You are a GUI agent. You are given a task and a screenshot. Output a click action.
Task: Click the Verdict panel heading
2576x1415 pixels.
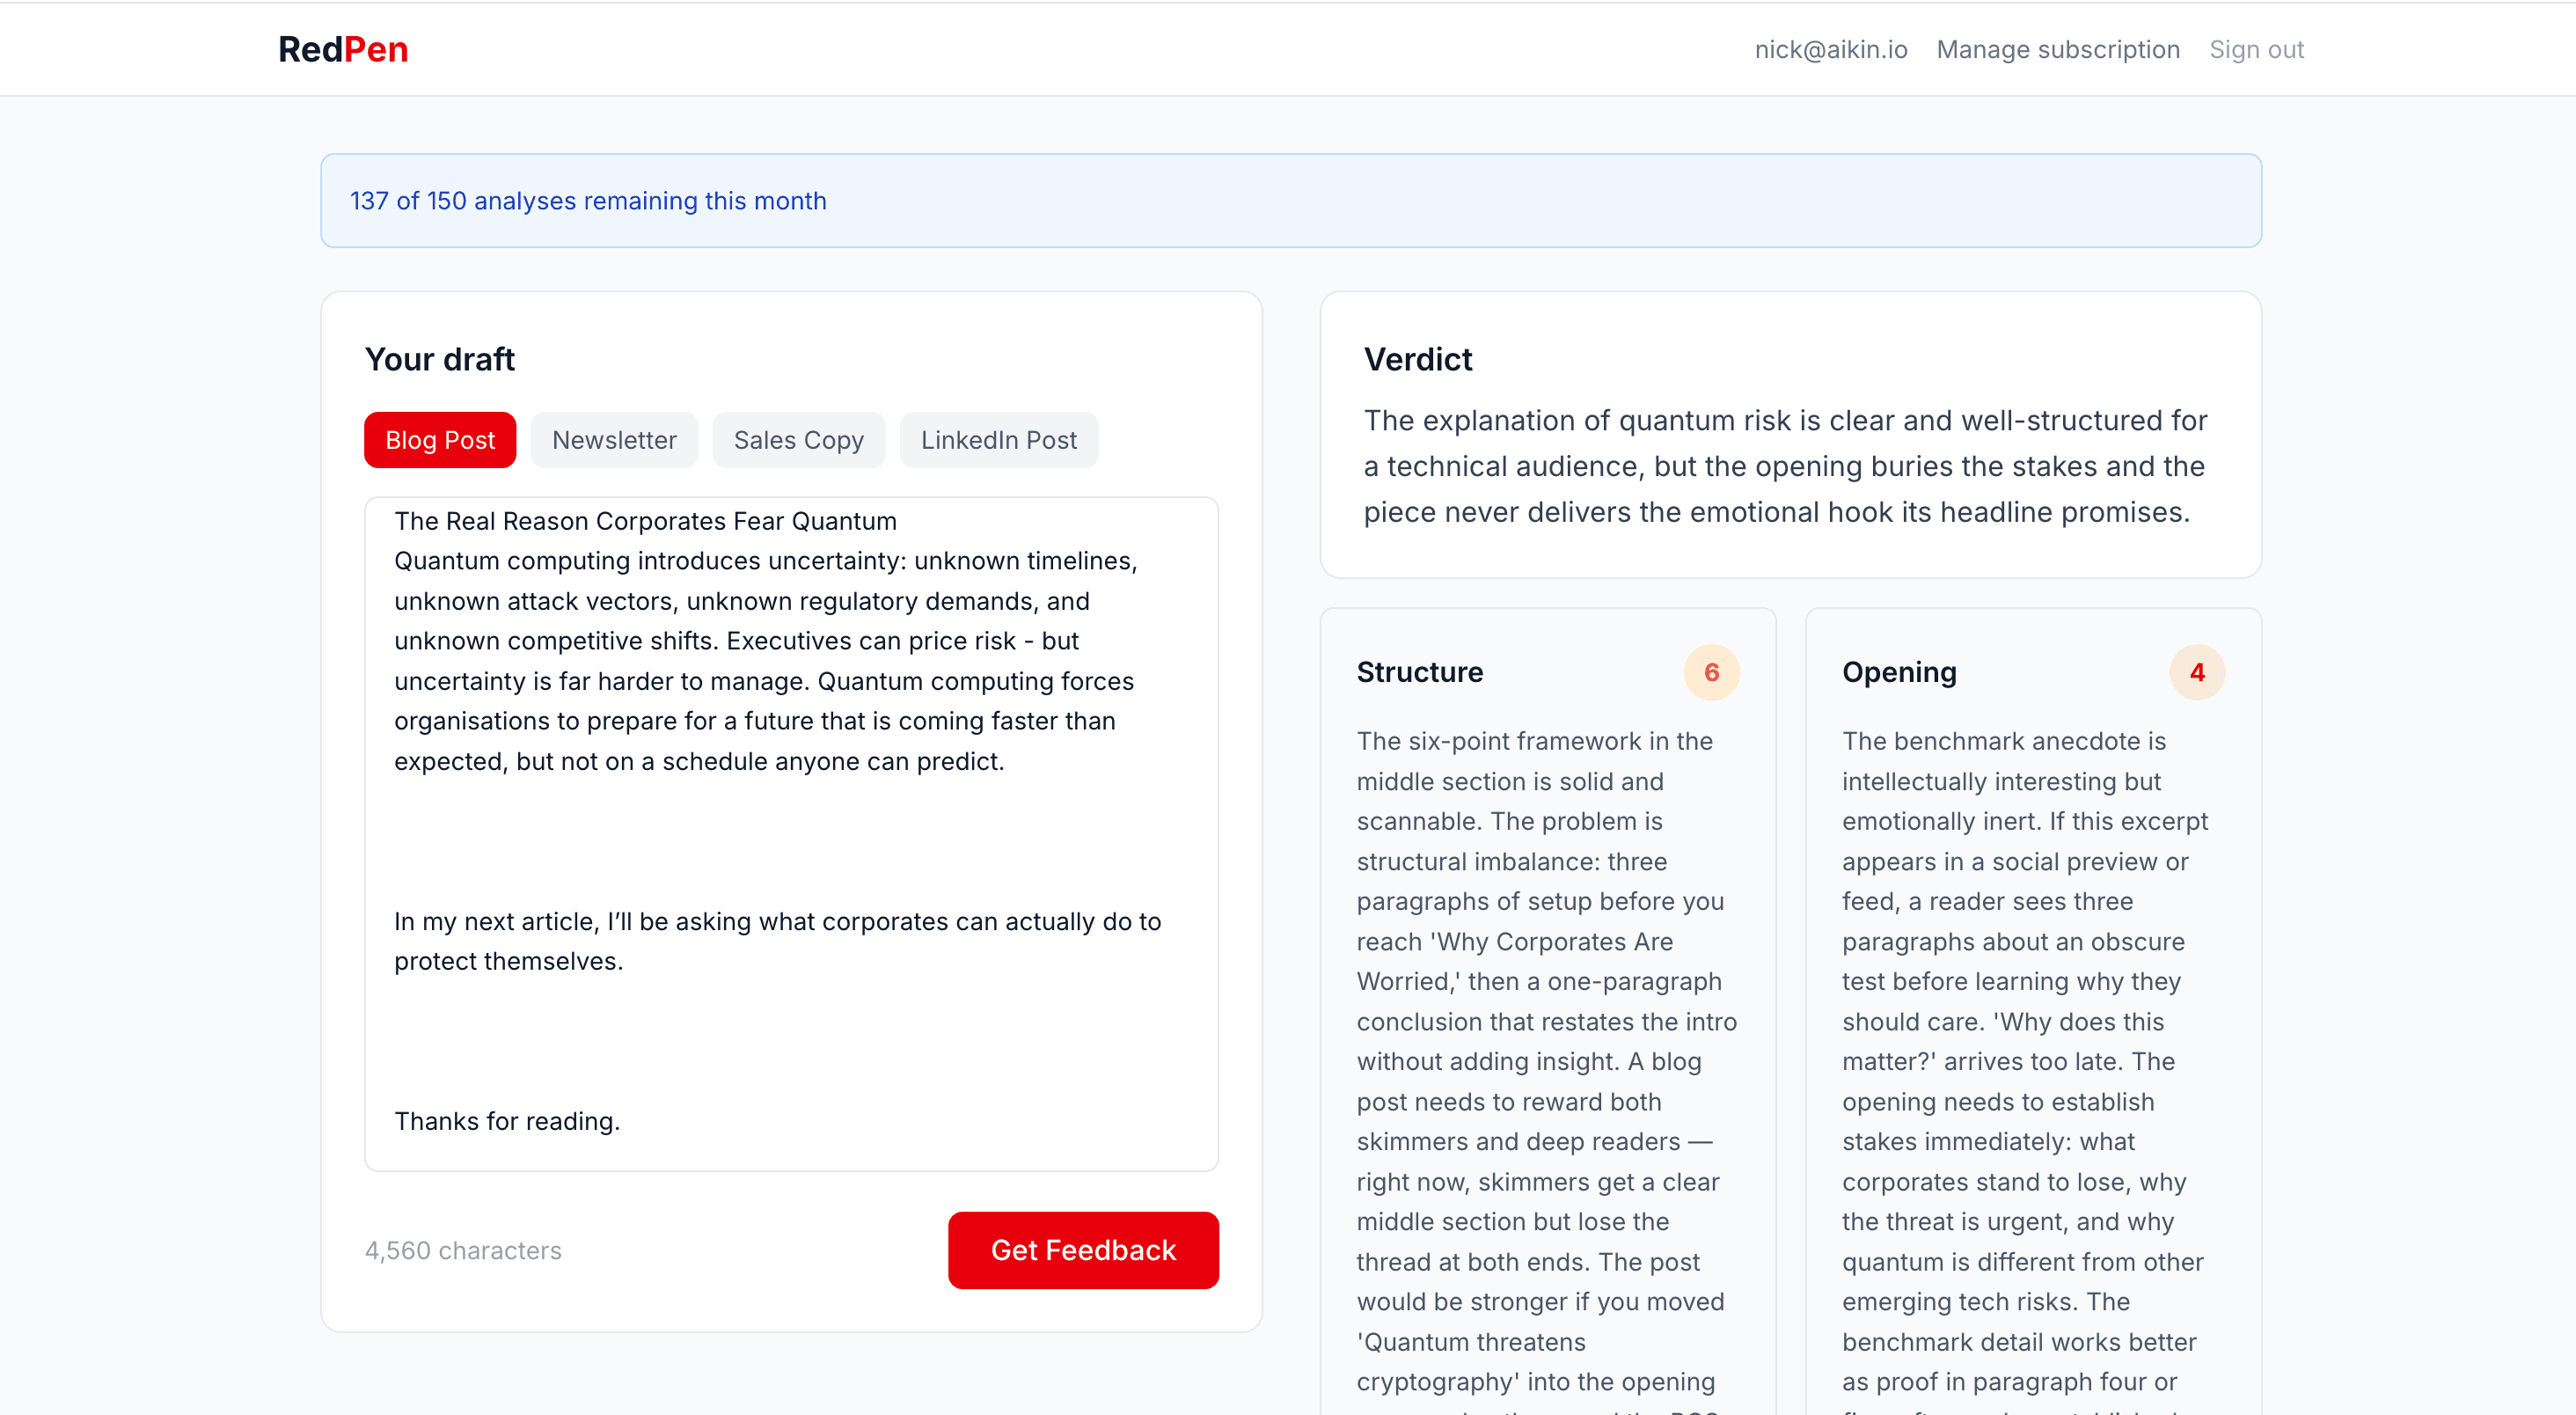pyautogui.click(x=1418, y=359)
